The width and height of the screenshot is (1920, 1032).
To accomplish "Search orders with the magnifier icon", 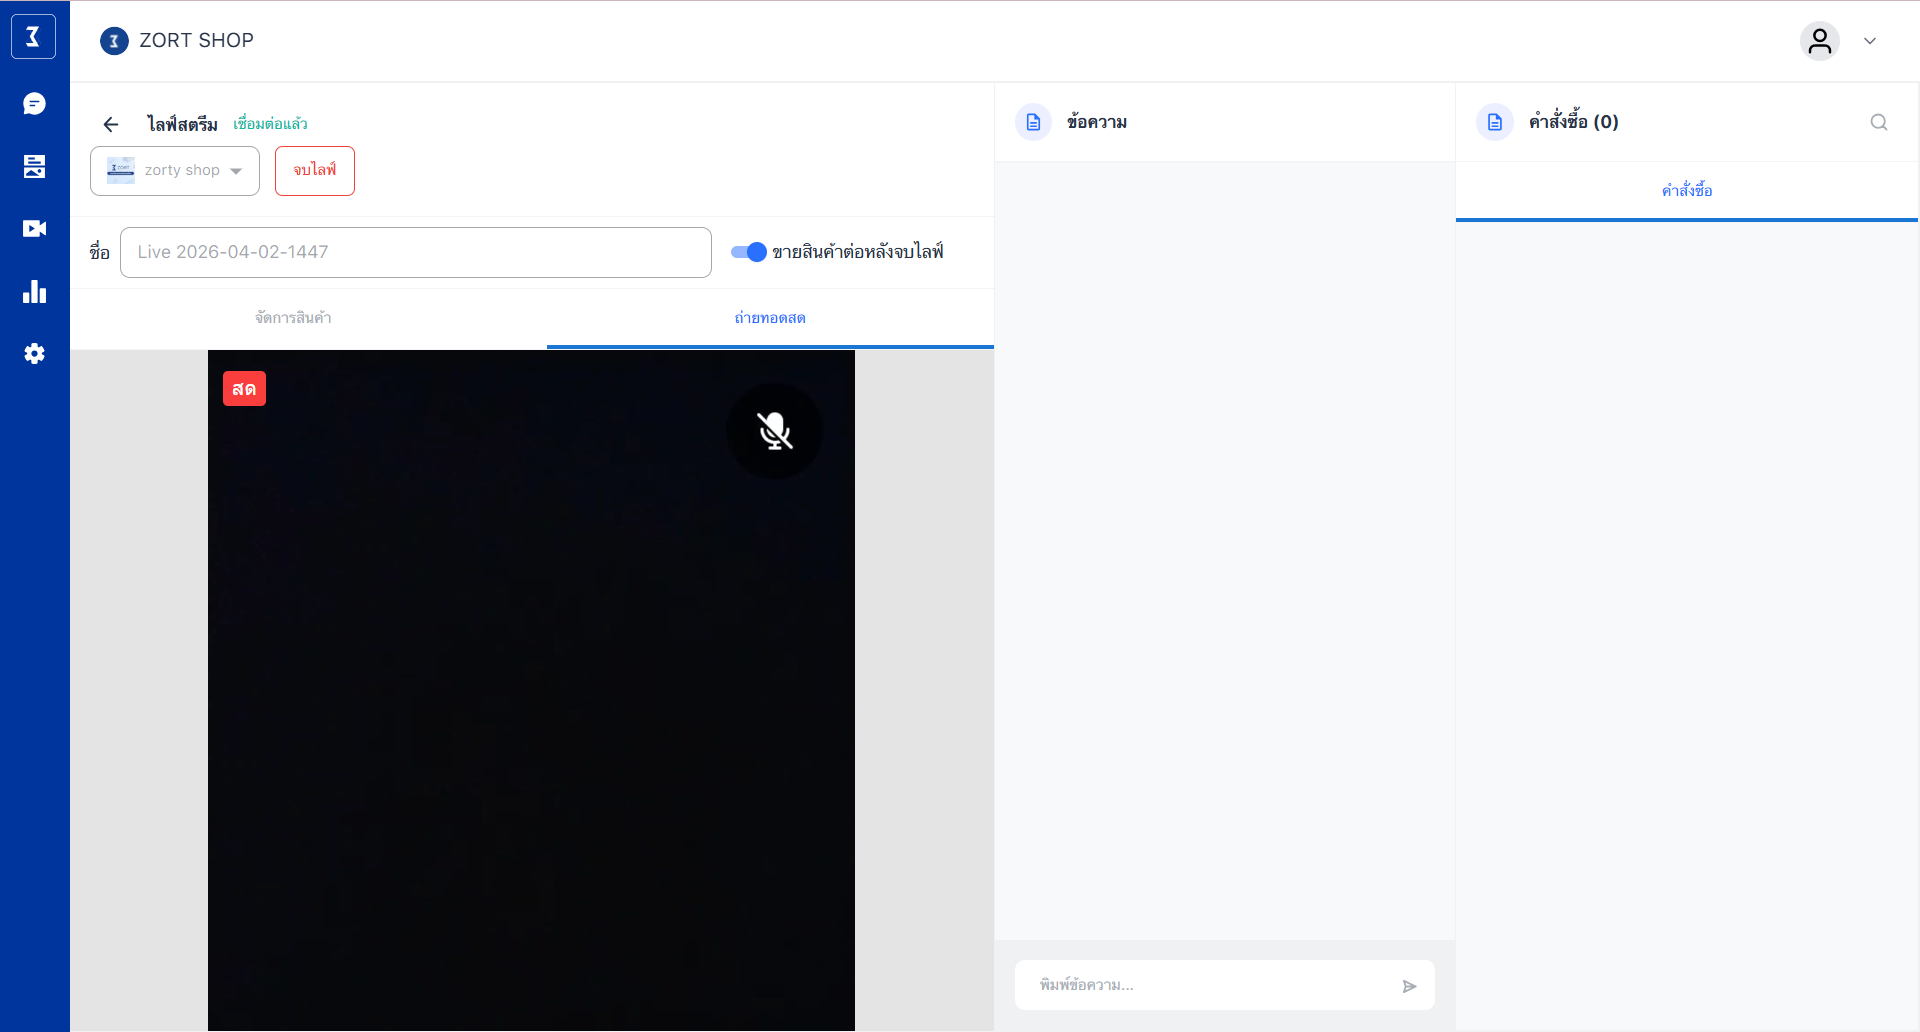I will click(1878, 122).
